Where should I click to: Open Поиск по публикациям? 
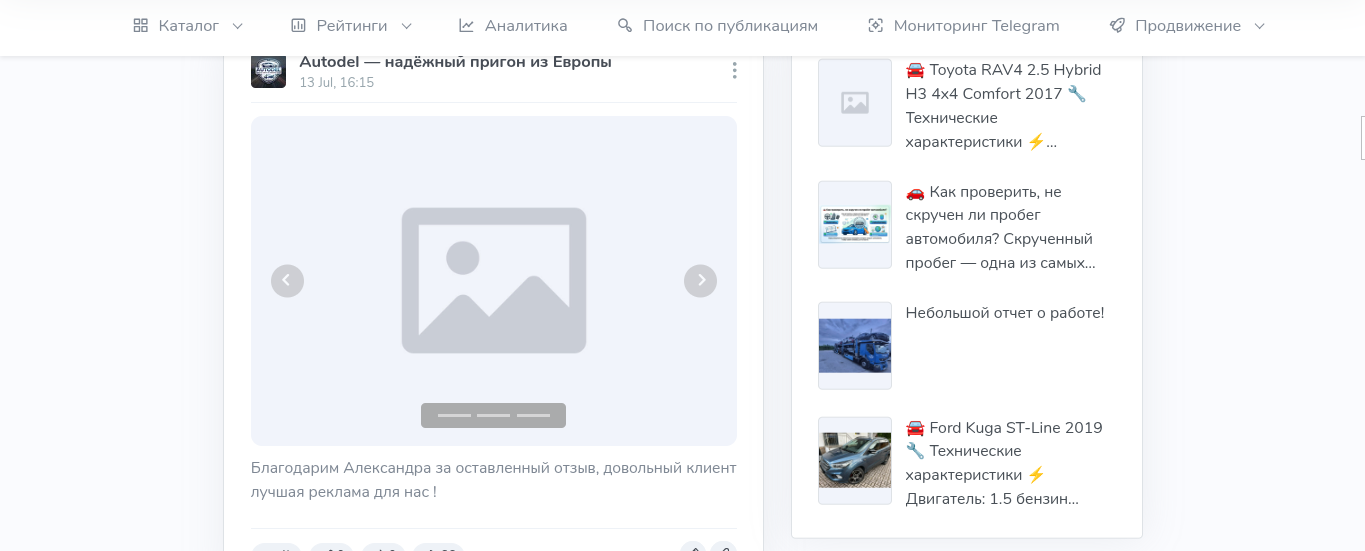717,26
